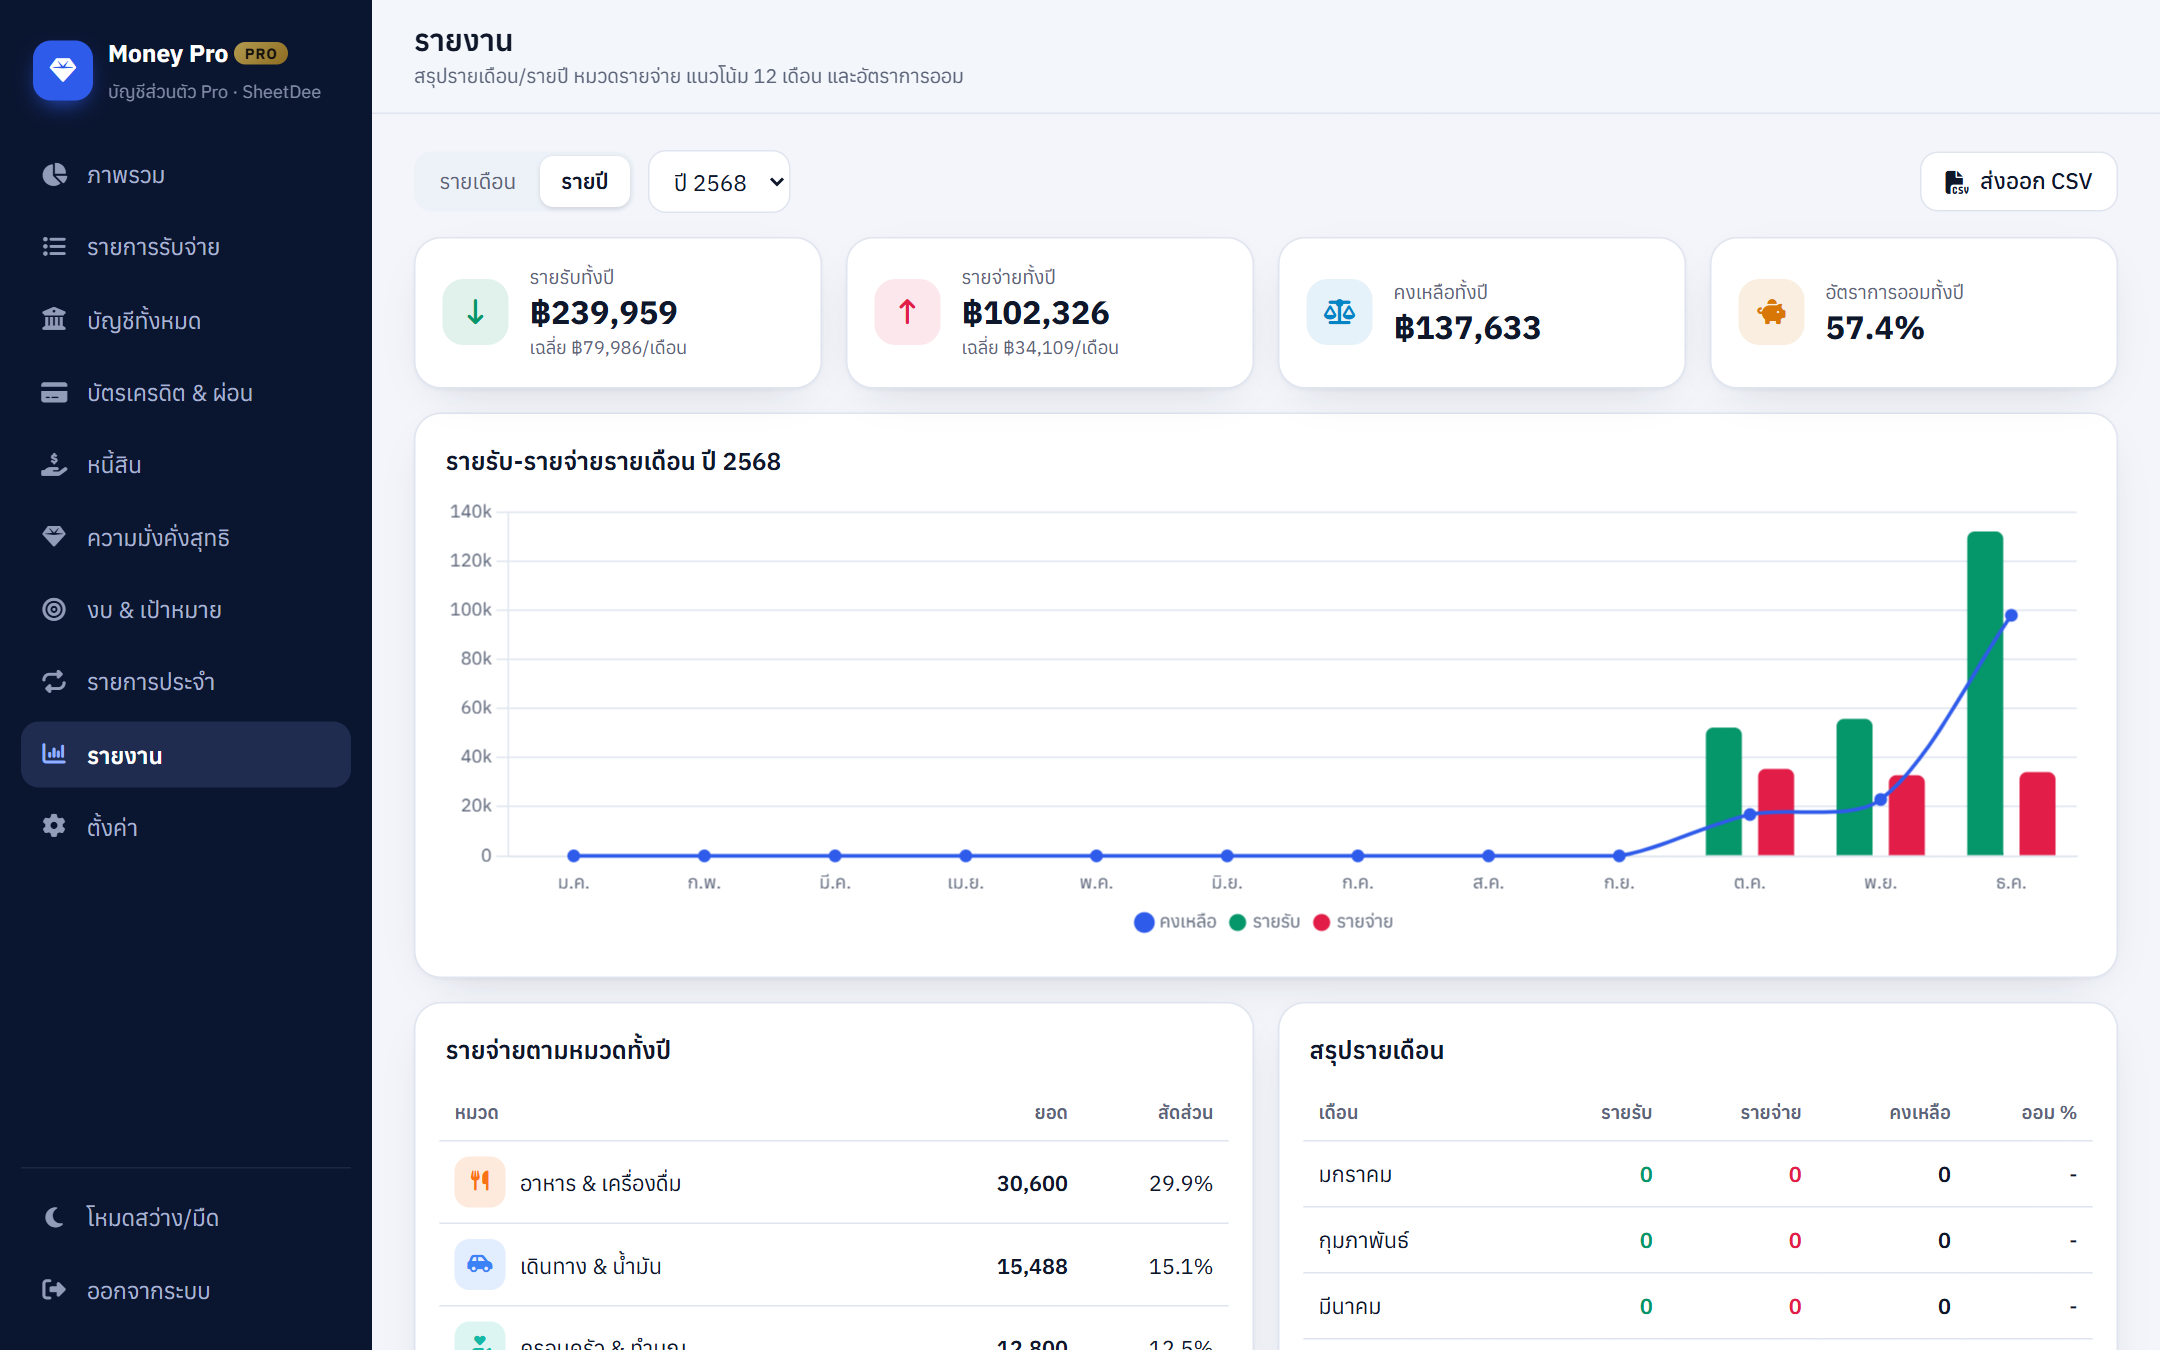
Task: Go to รายการรับจ่าย transactions menu
Action: tap(186, 247)
